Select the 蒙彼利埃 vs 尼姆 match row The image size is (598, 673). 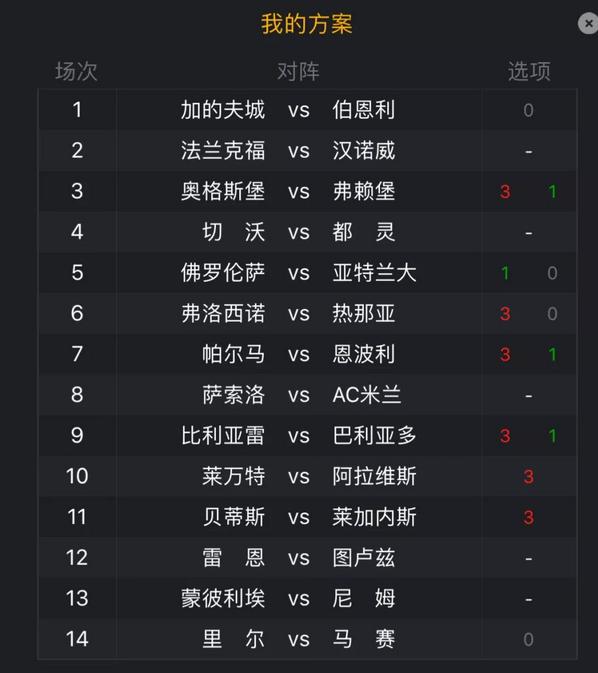[307, 599]
